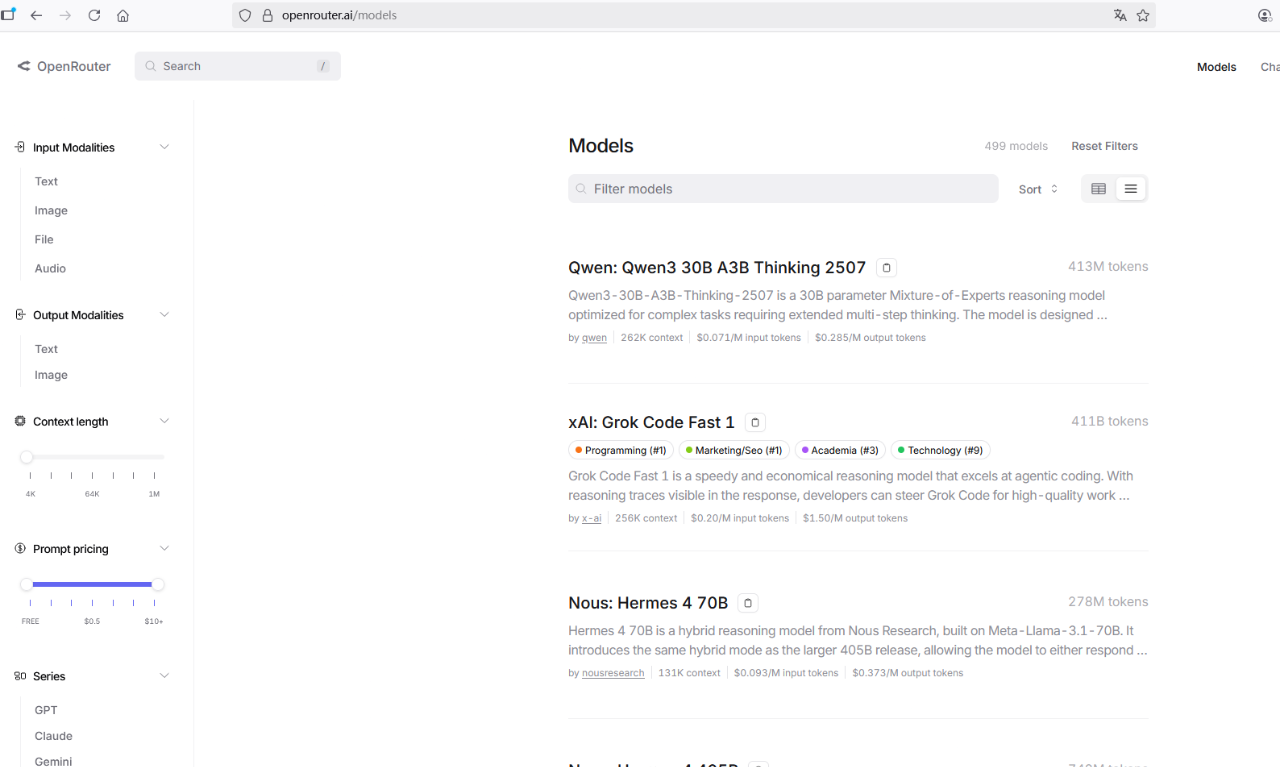Collapse the Input Modalities section chevron
Screen dimensions: 1280x767
tap(165, 147)
